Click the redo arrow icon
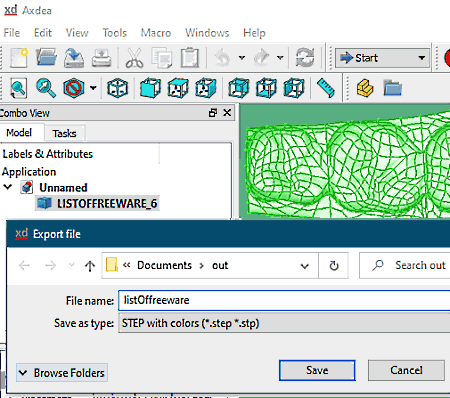The width and height of the screenshot is (450, 398). (x=261, y=58)
